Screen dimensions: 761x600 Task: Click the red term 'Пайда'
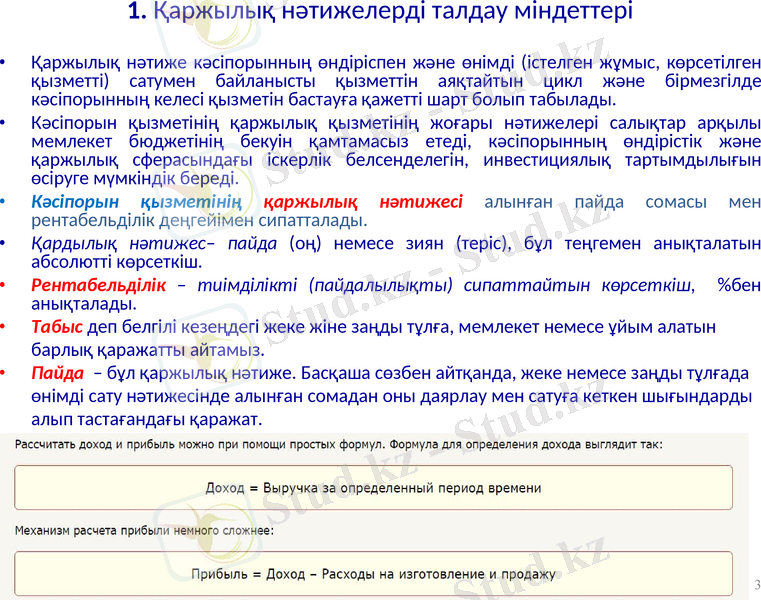click(57, 373)
